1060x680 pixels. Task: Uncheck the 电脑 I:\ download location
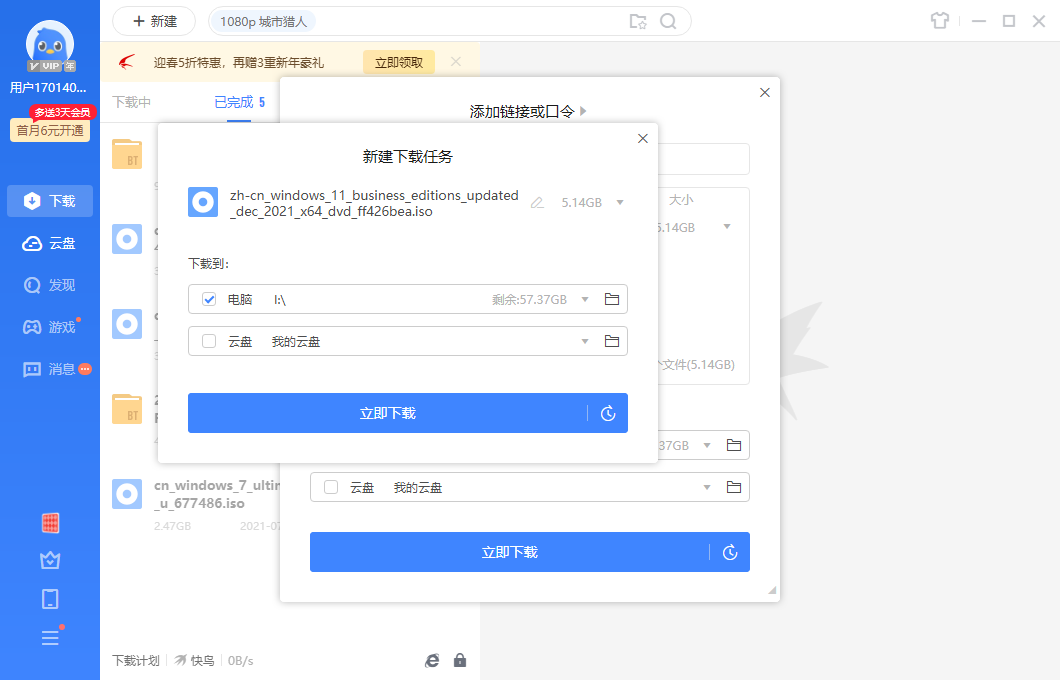pos(207,299)
